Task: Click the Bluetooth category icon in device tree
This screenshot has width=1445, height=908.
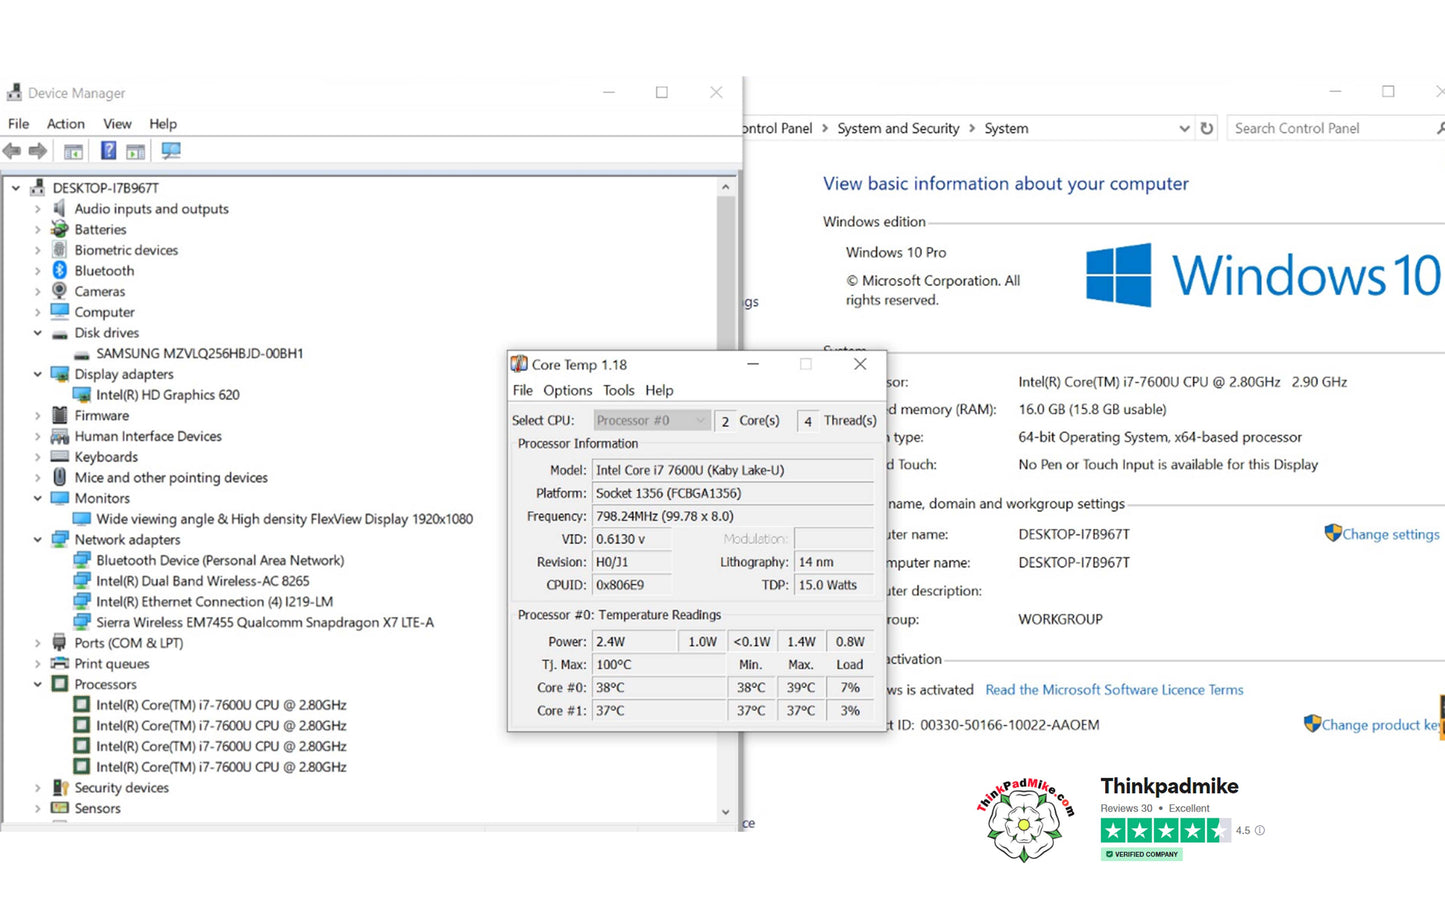Action: (x=59, y=271)
